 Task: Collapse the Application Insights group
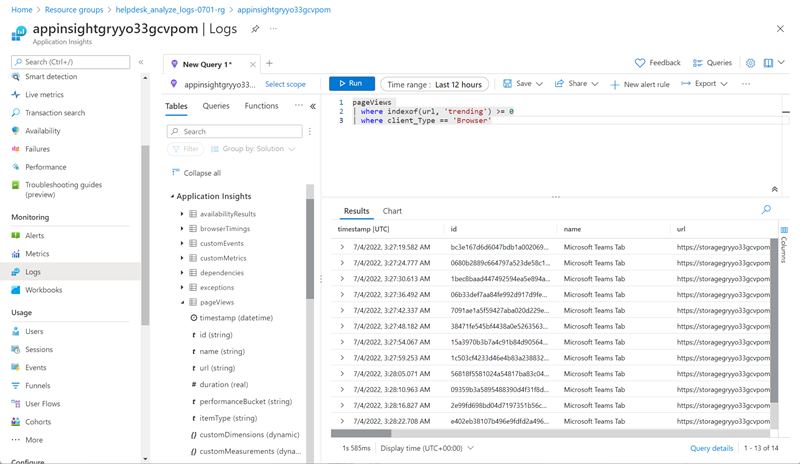(x=172, y=196)
